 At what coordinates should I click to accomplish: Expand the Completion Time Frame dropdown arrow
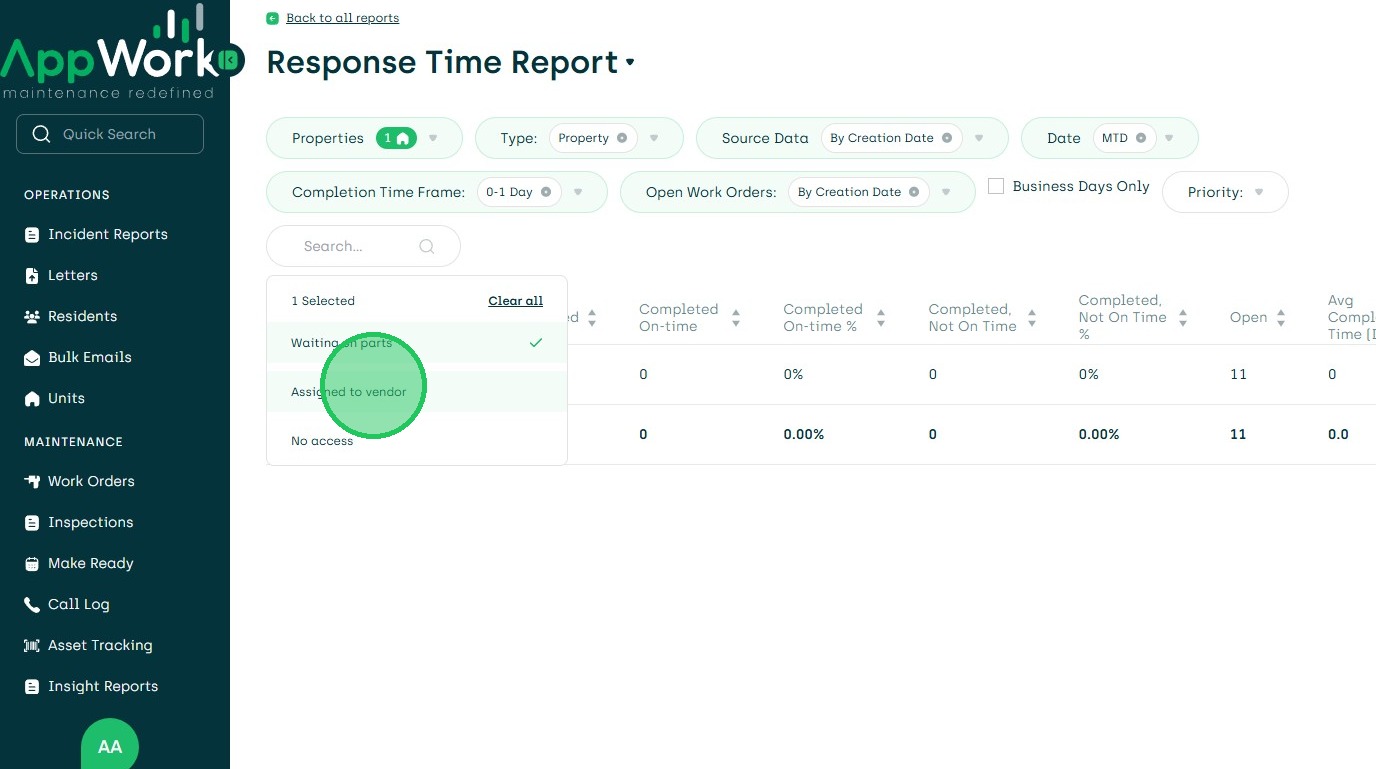(578, 192)
